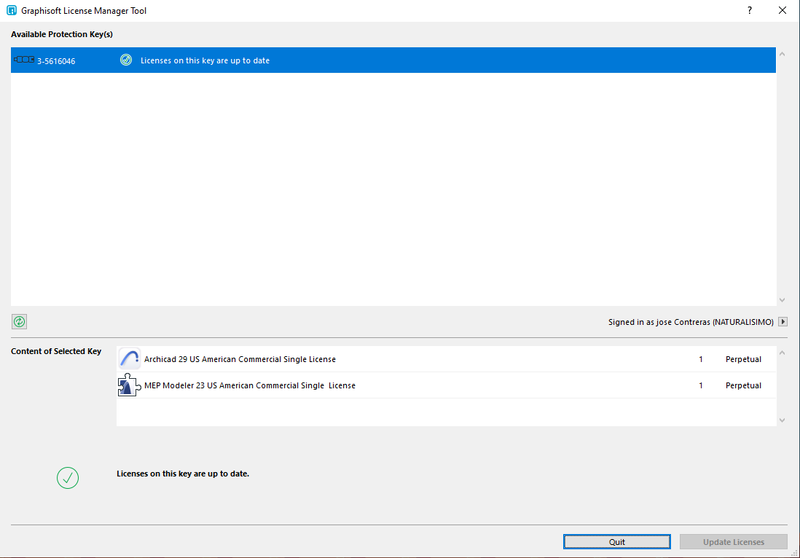Click the large green checkmark status icon
Image resolution: width=800 pixels, height=558 pixels.
click(x=68, y=478)
